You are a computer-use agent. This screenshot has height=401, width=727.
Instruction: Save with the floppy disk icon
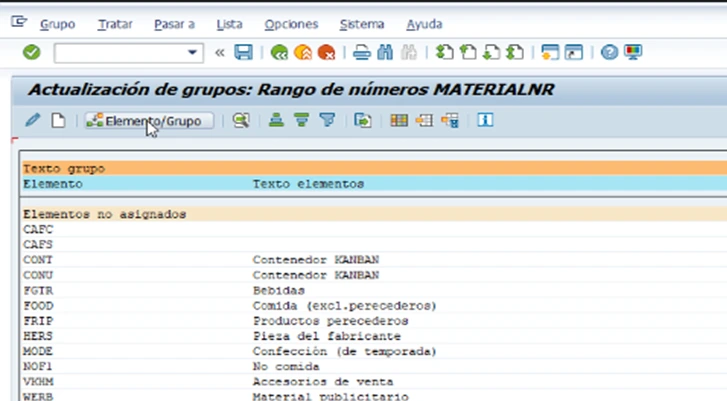243,52
